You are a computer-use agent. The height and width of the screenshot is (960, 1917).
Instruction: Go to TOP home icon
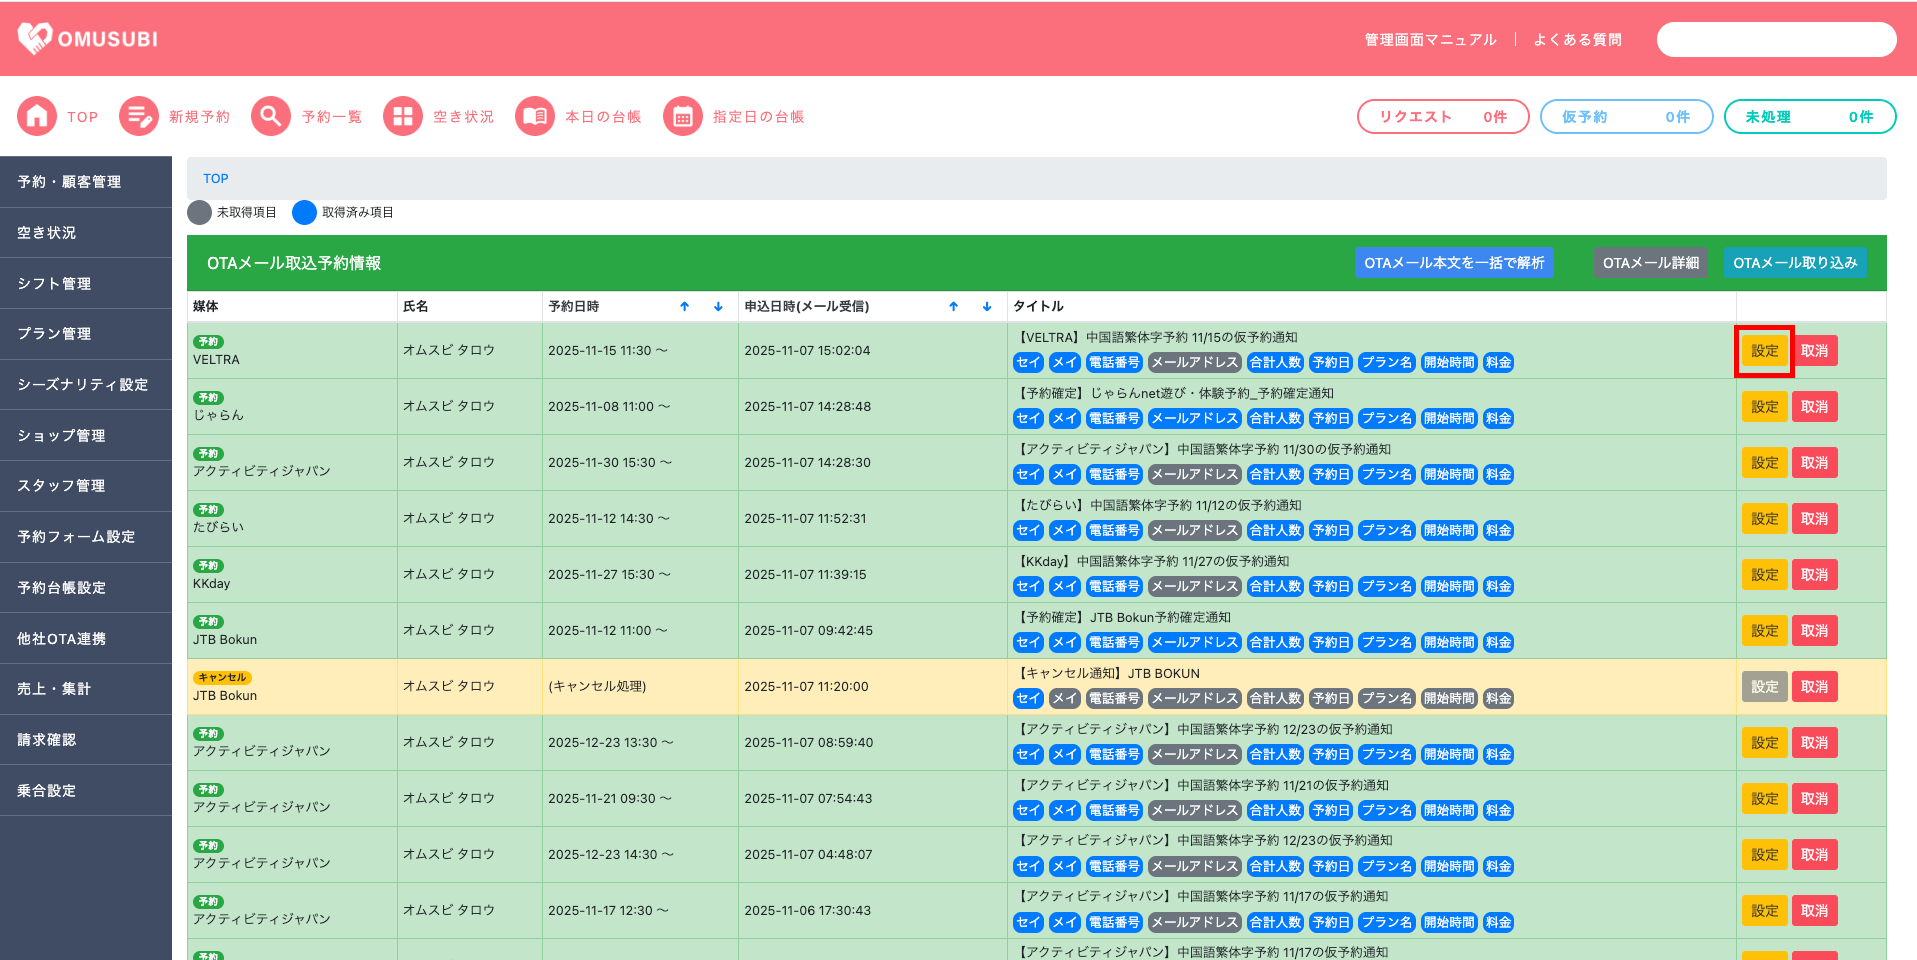tap(37, 116)
